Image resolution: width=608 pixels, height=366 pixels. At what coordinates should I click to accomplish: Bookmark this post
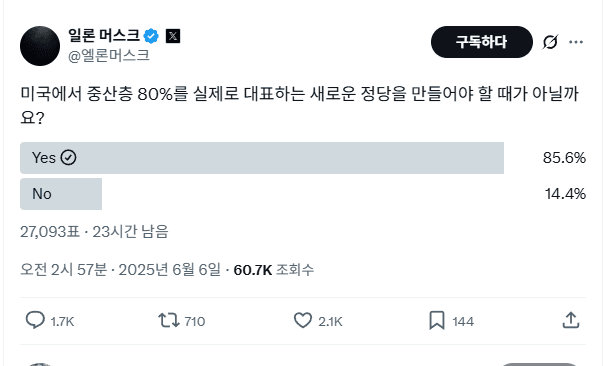(437, 321)
